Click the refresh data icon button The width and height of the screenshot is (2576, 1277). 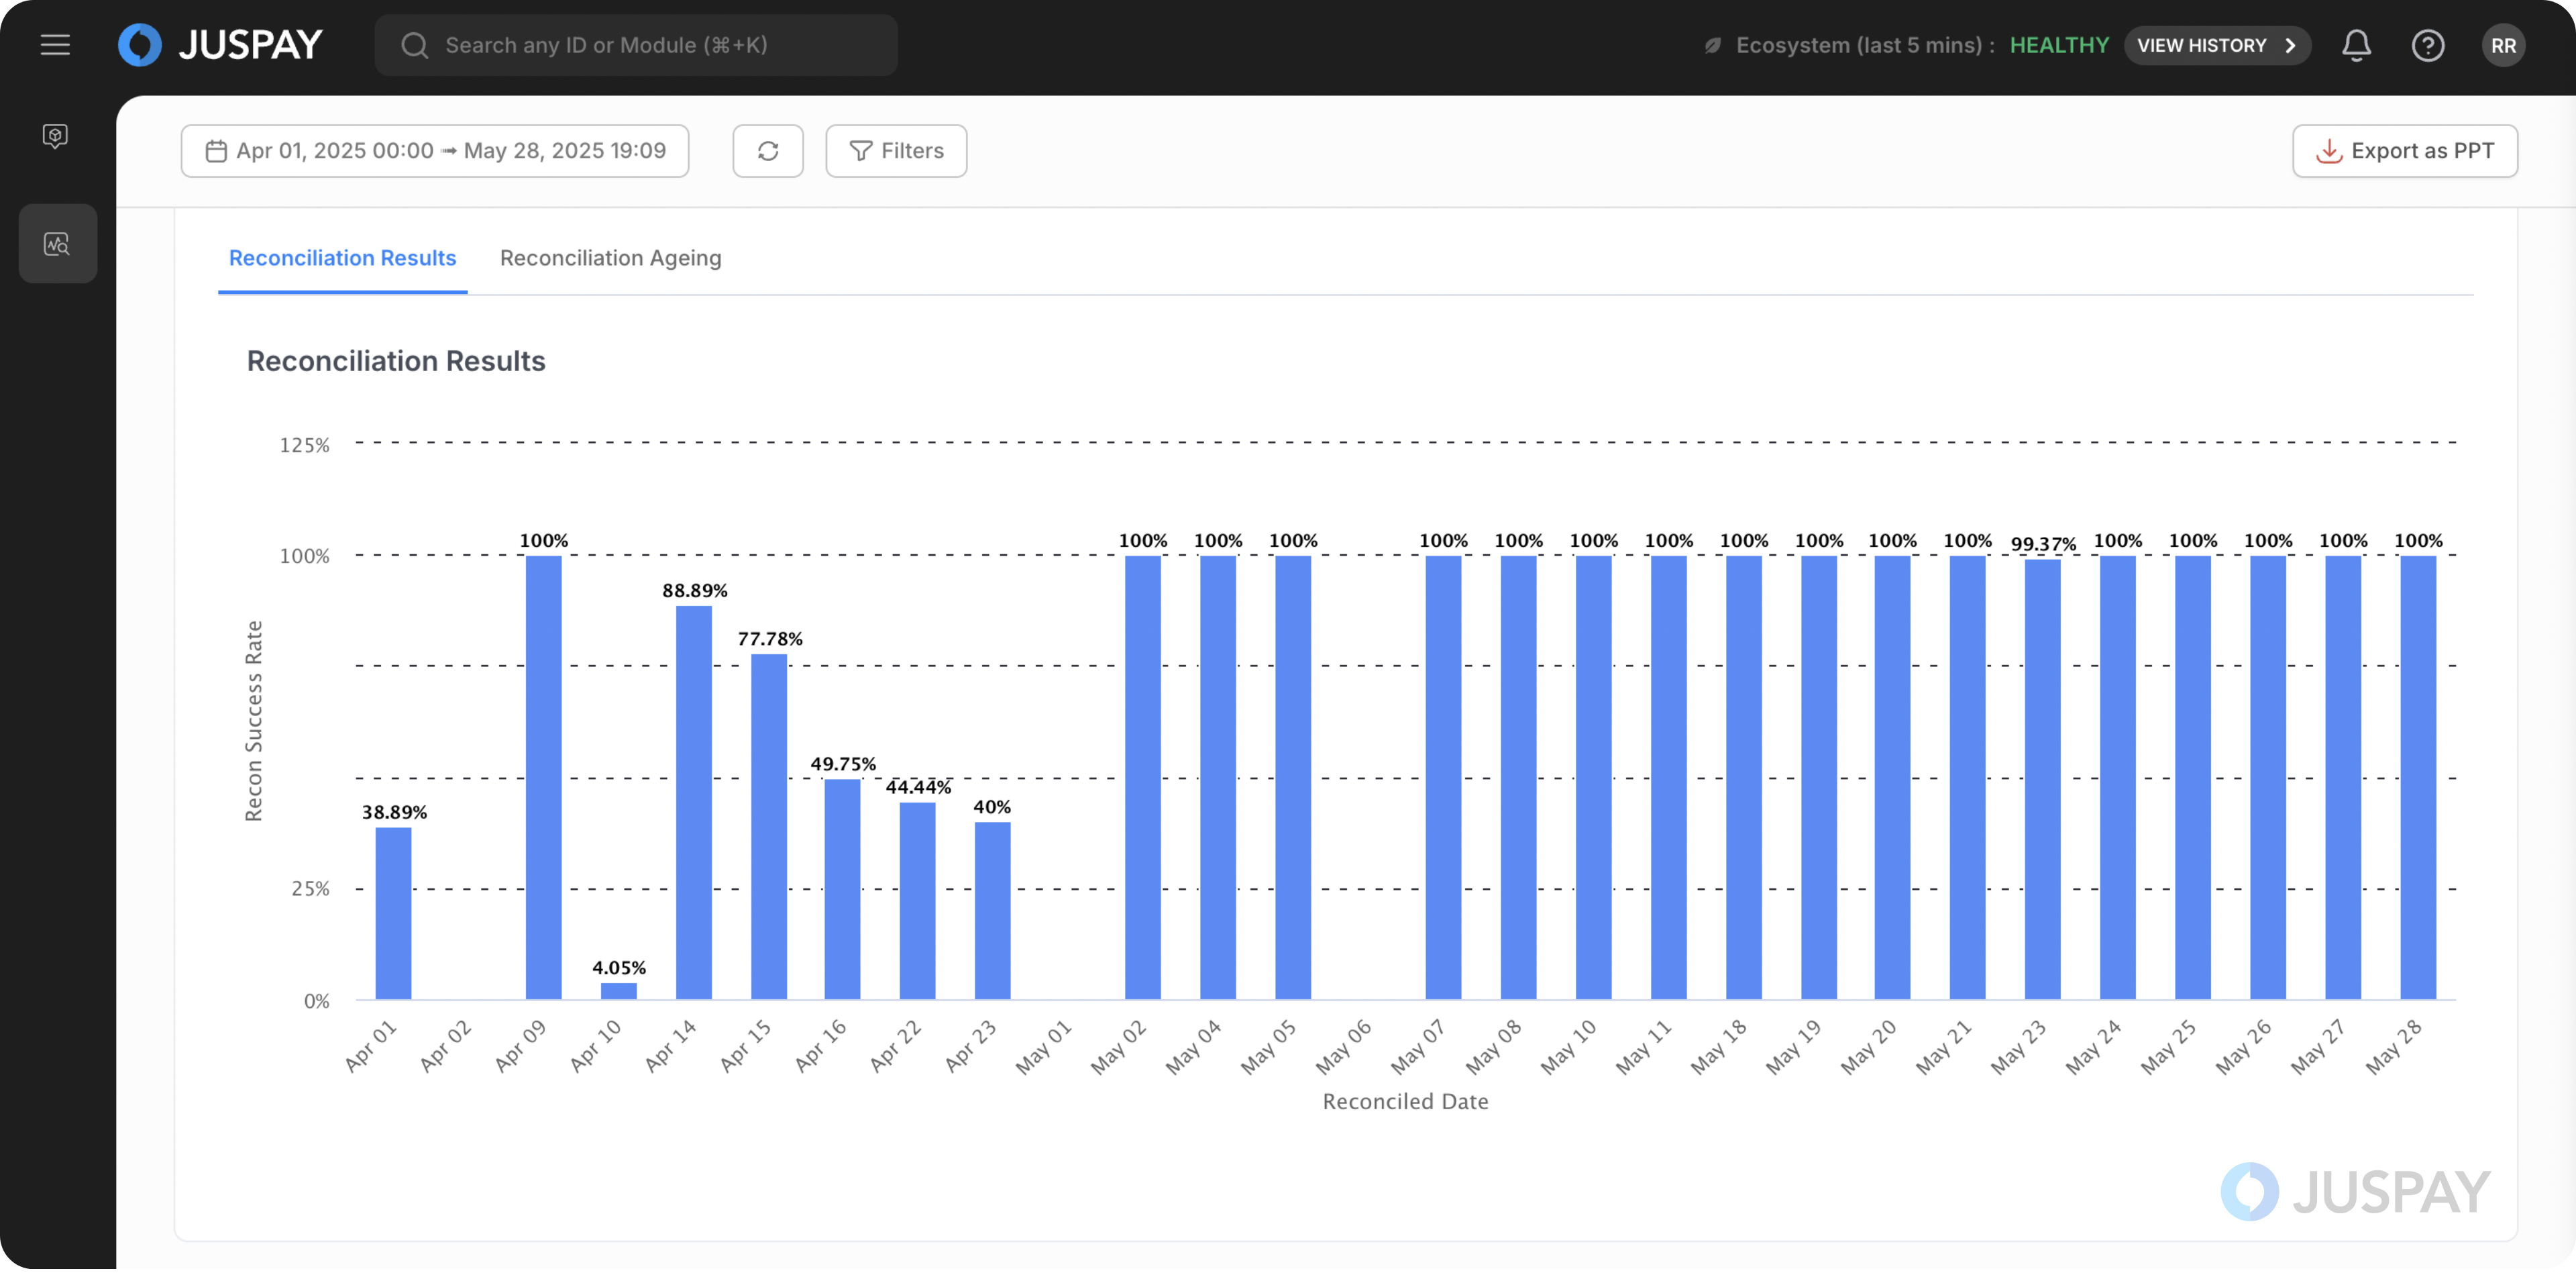click(x=767, y=151)
